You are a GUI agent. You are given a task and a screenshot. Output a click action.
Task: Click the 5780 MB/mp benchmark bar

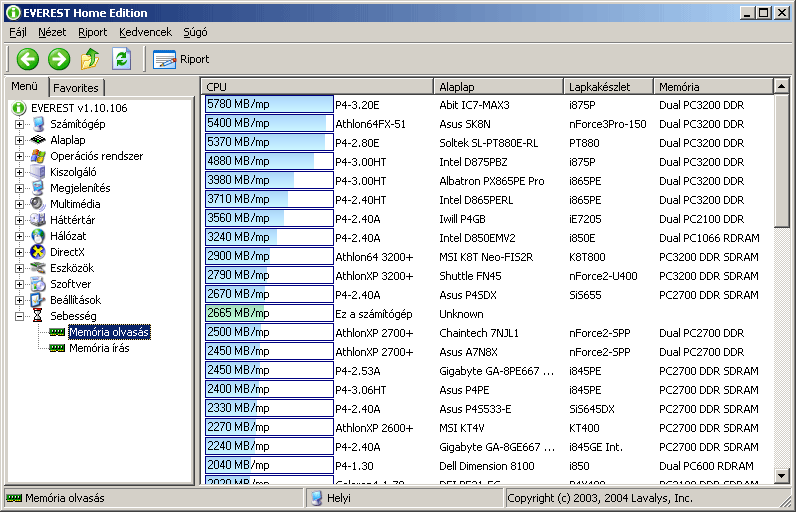269,104
